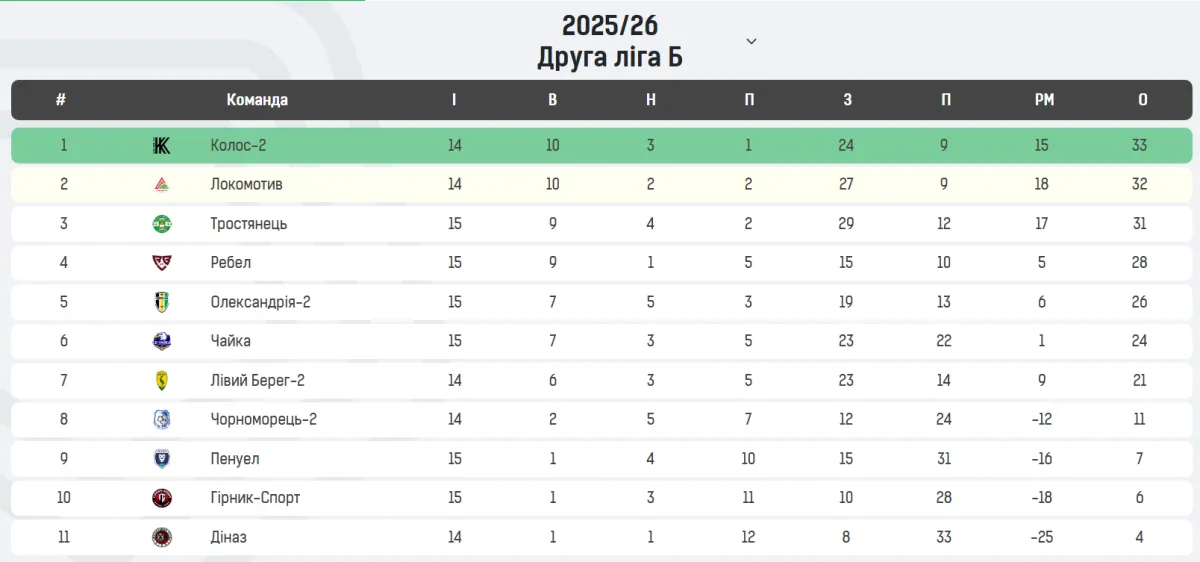Expand the league selector chevron
Viewport: 1200px width, 562px height.
(752, 41)
